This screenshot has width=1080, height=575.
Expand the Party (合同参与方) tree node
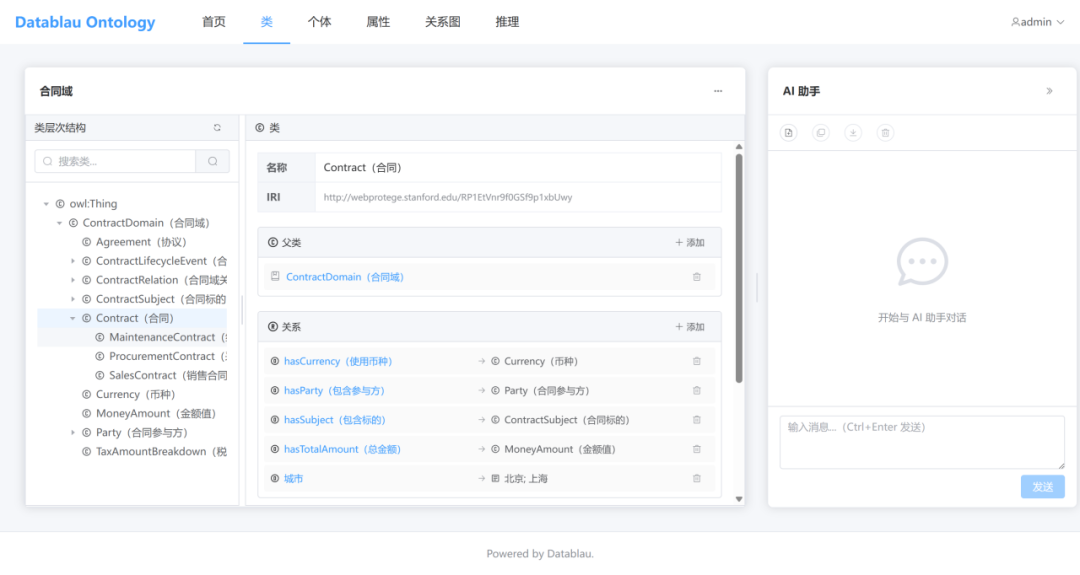coord(73,433)
